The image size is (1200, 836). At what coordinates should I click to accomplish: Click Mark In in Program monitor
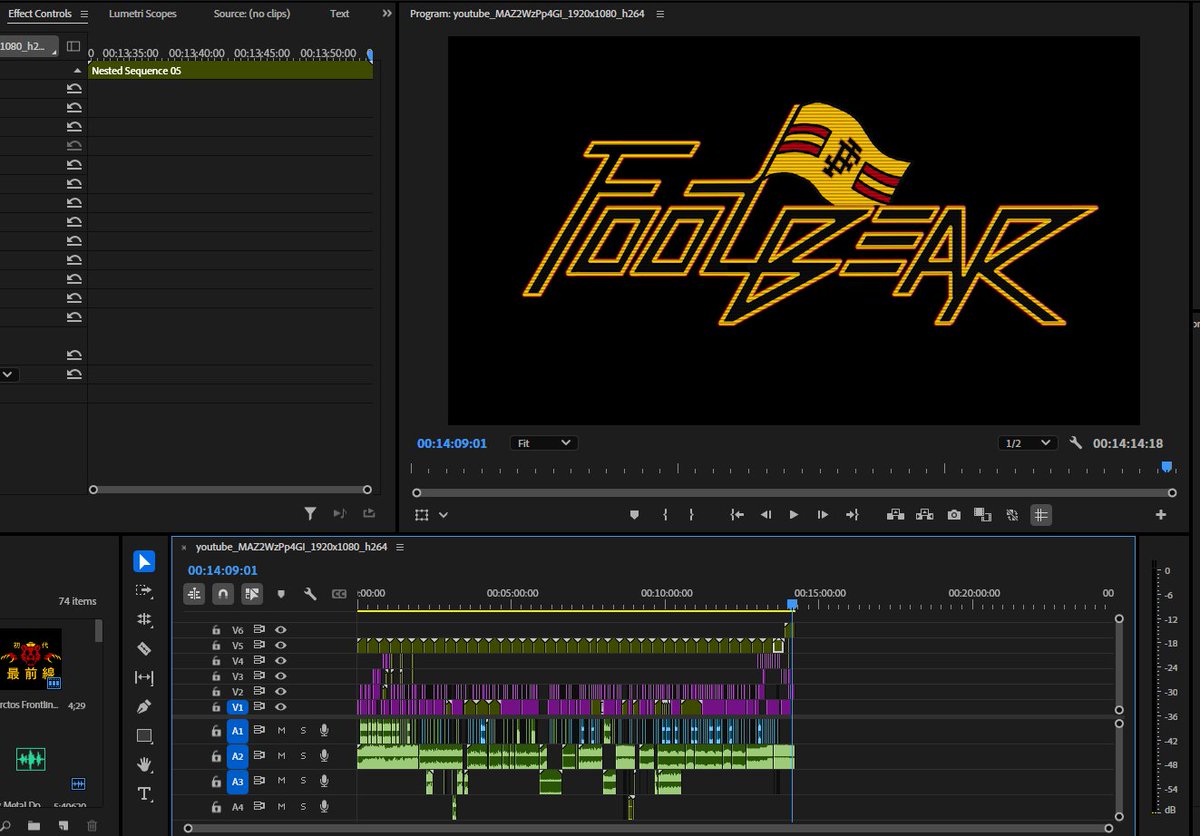click(665, 515)
